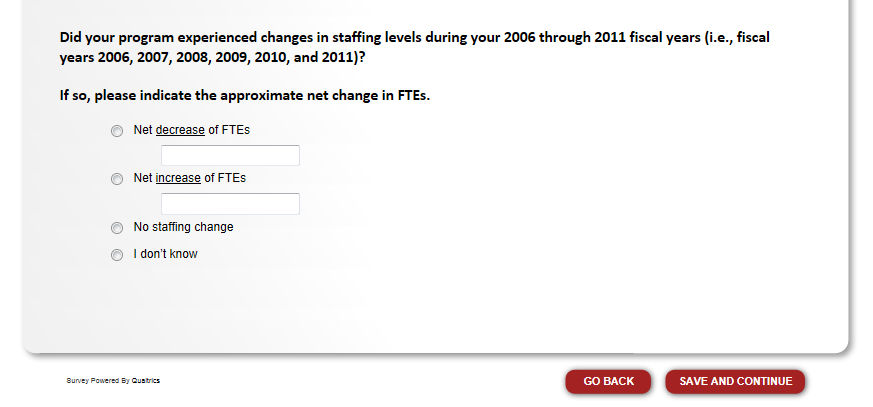Click the 'No staffing change' label text
The height and width of the screenshot is (407, 873).
tap(183, 227)
